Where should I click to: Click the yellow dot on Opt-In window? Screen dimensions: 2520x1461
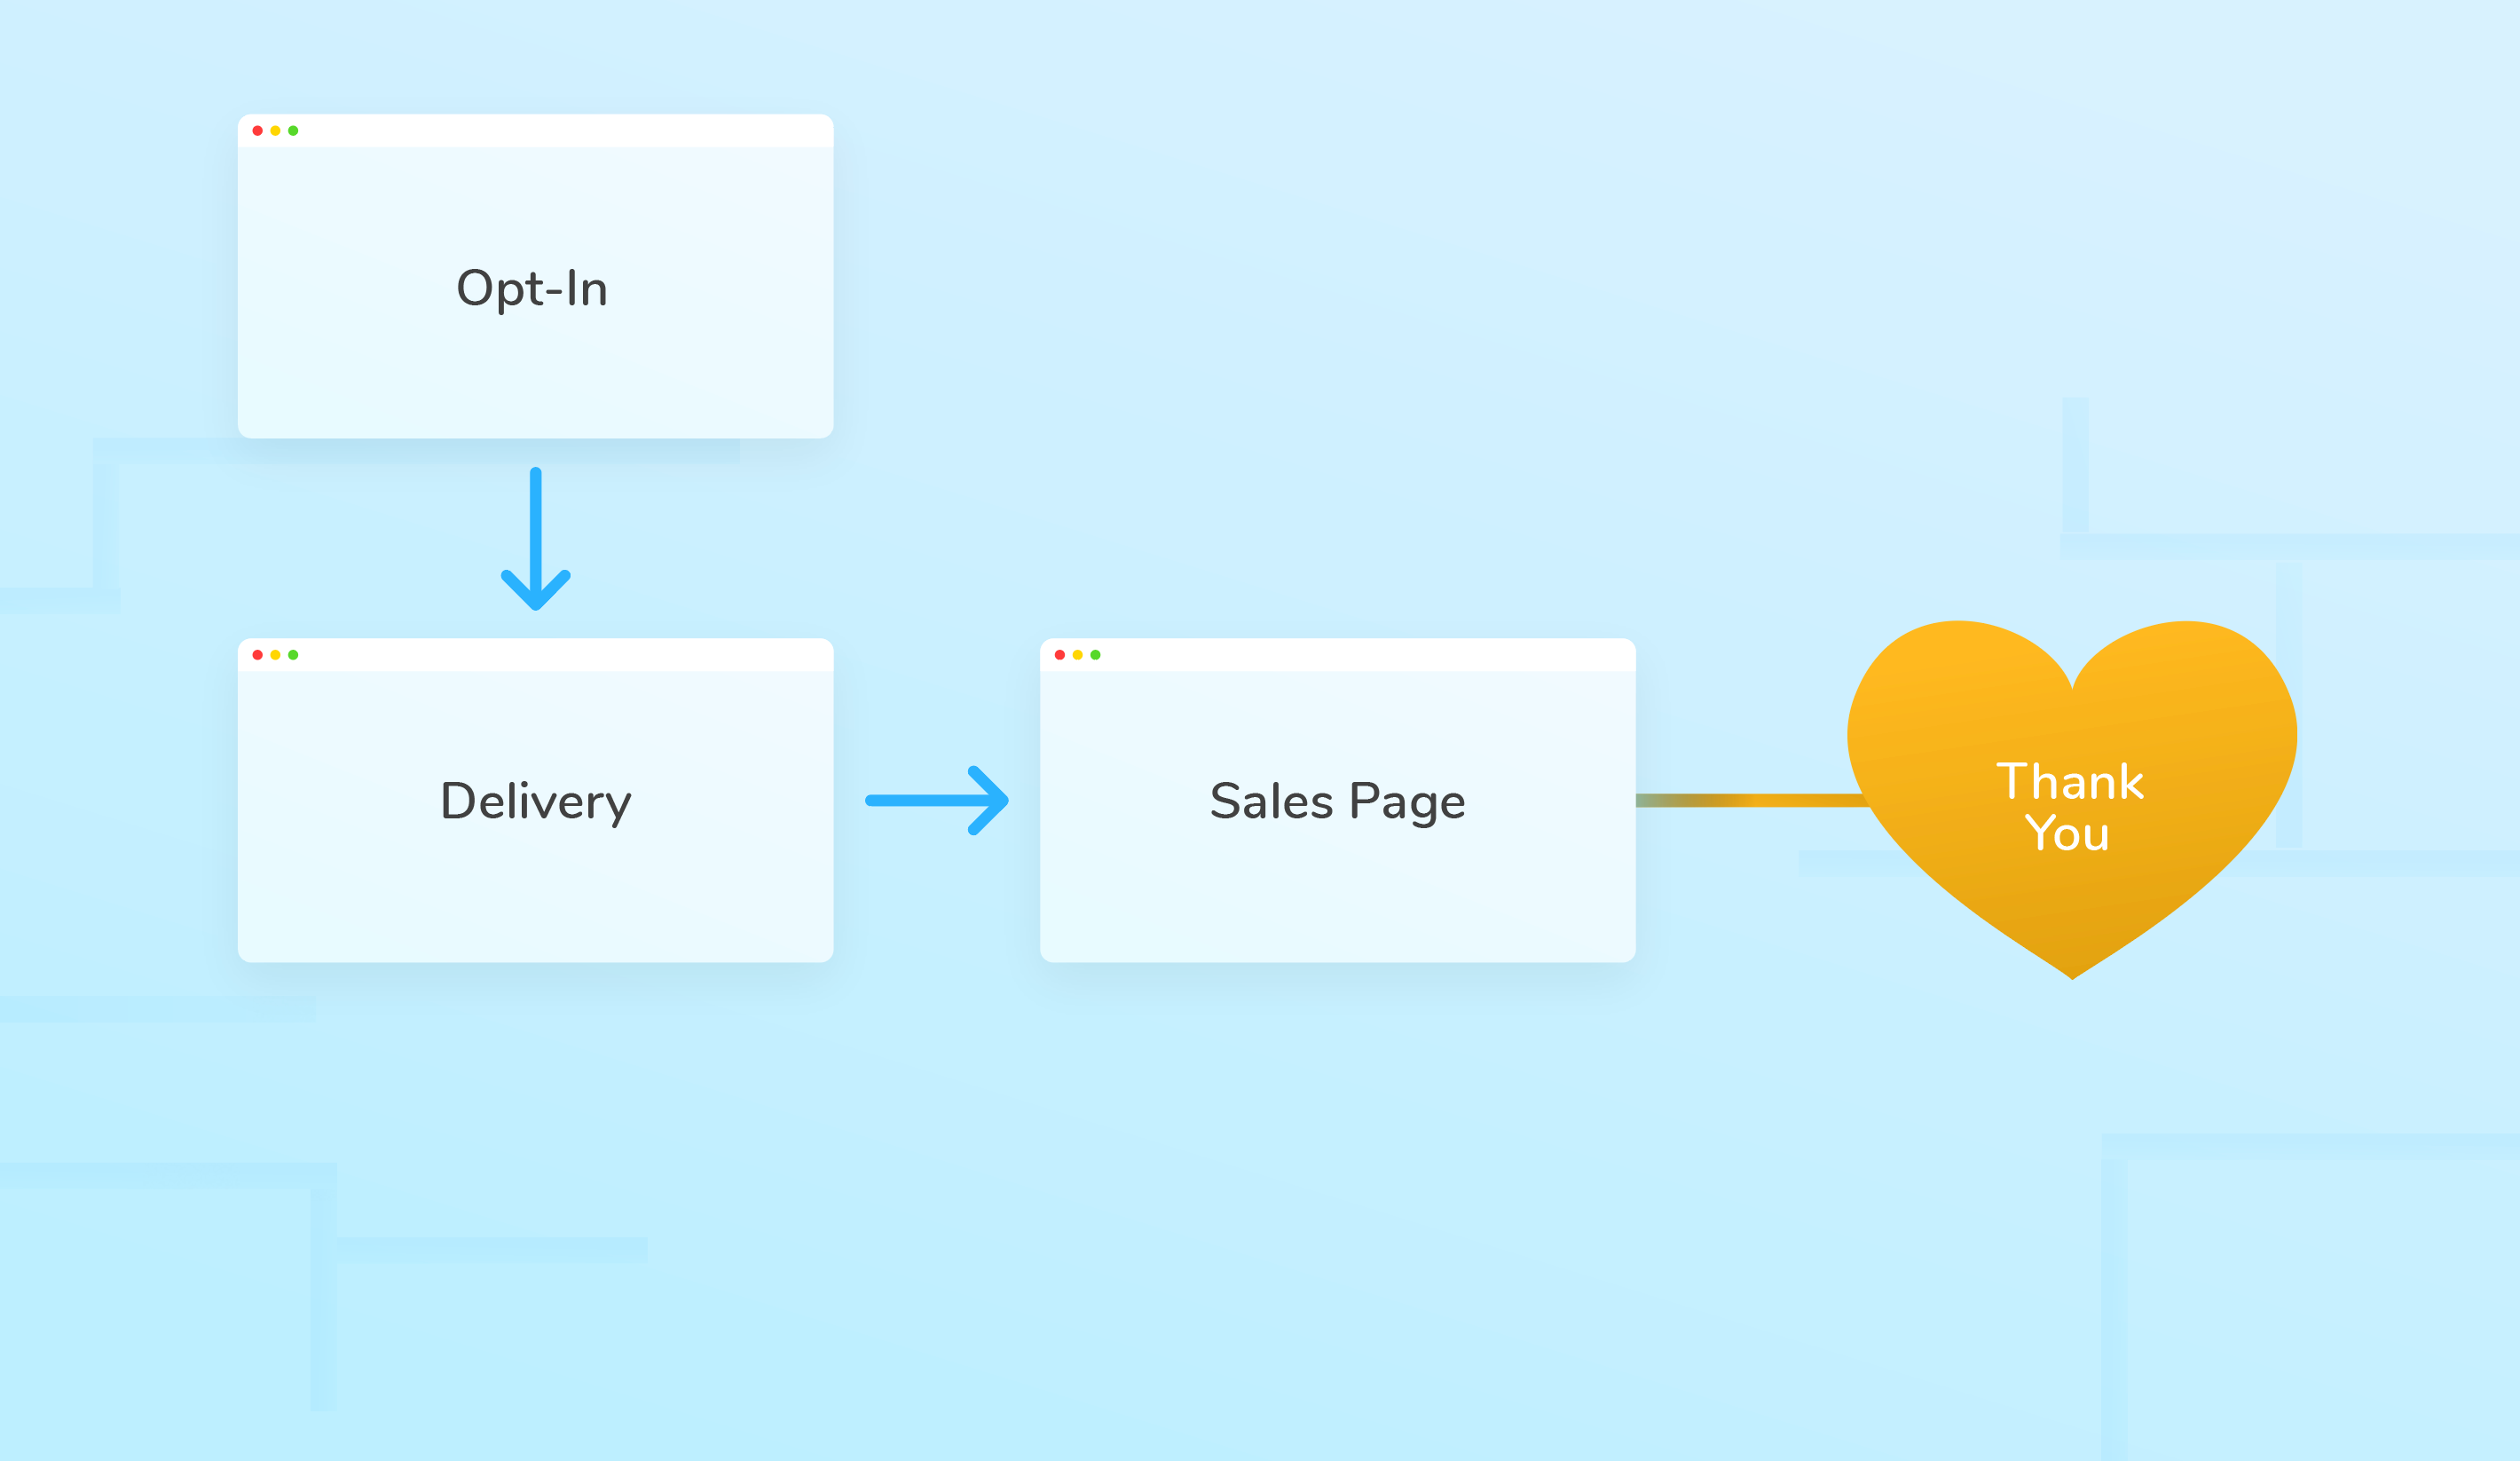(x=275, y=131)
